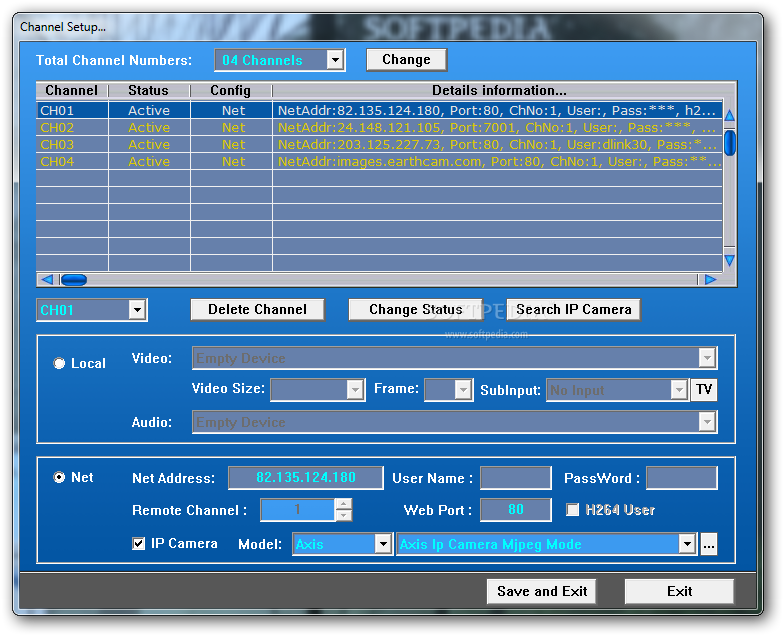The width and height of the screenshot is (784, 636).
Task: Click the Search IP Camera button
Action: point(574,310)
